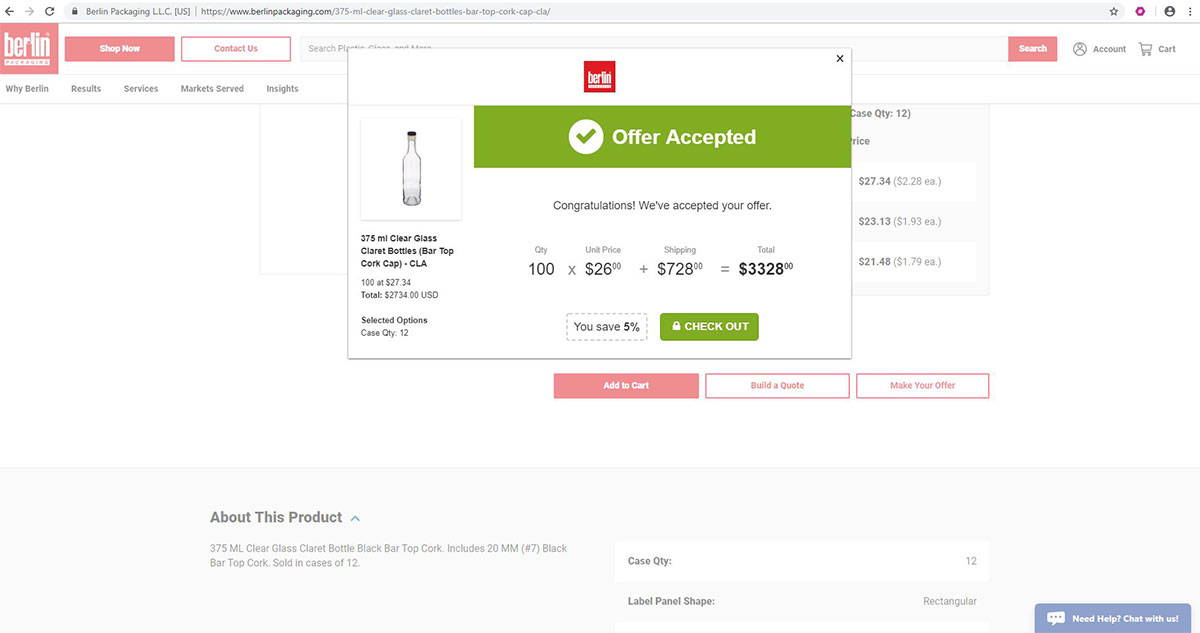Click the Add to Cart button

click(626, 386)
